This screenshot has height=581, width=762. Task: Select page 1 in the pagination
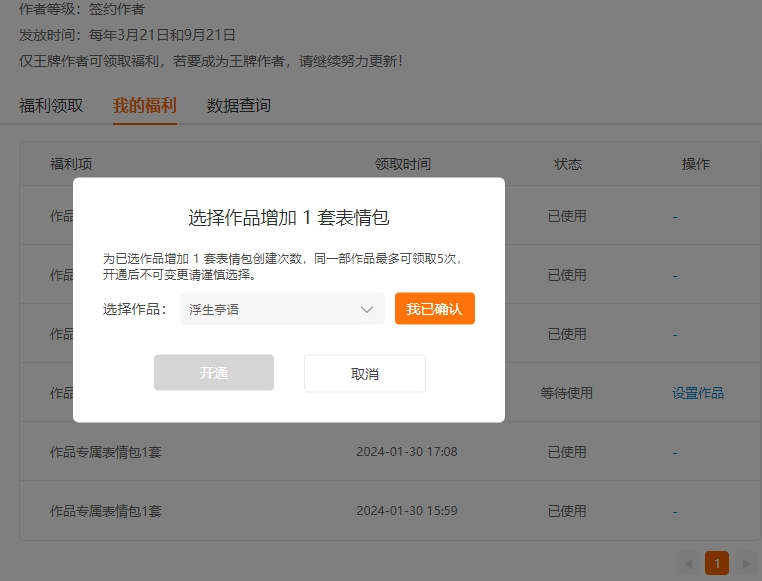(x=716, y=563)
